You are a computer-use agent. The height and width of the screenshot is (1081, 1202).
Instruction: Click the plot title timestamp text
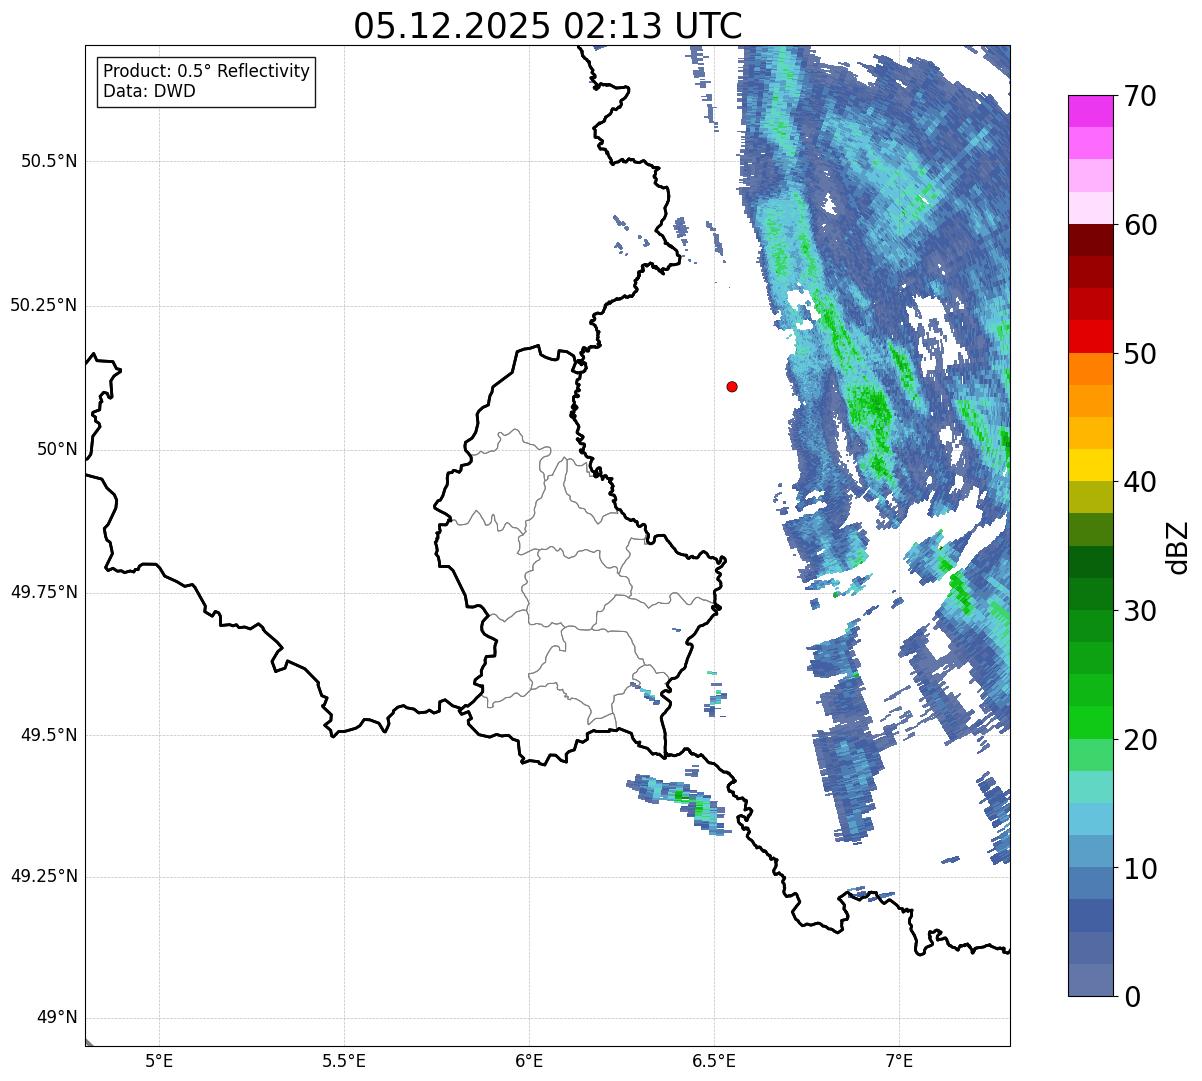(x=548, y=25)
